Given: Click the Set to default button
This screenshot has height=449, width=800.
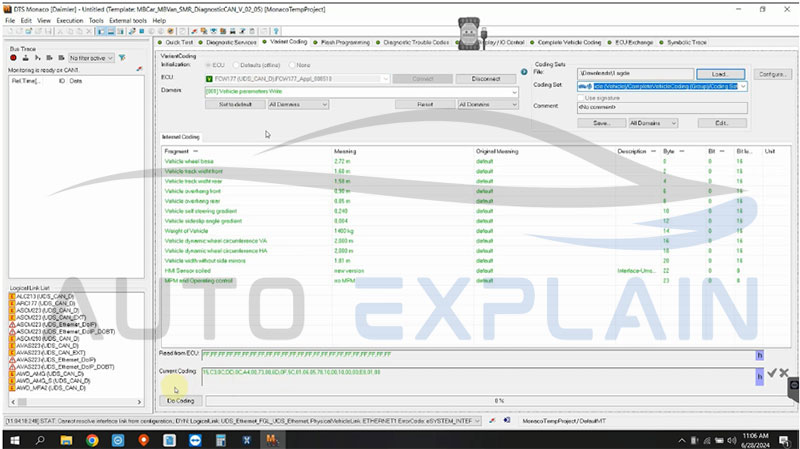Looking at the screenshot, I should click(235, 105).
